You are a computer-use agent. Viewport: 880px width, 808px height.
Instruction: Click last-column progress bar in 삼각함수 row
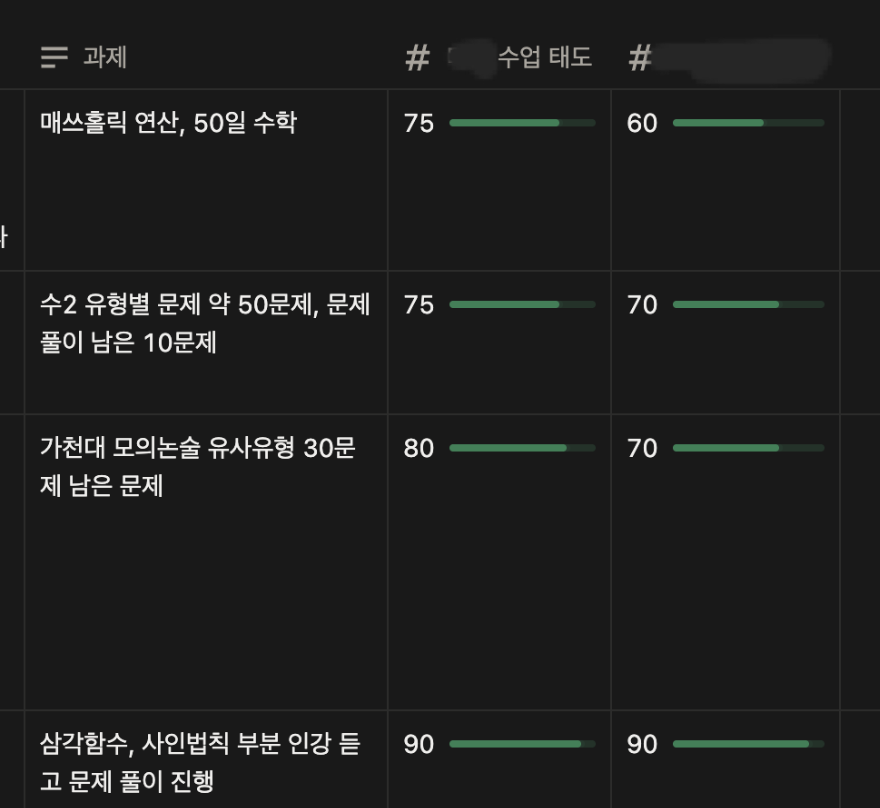[748, 744]
